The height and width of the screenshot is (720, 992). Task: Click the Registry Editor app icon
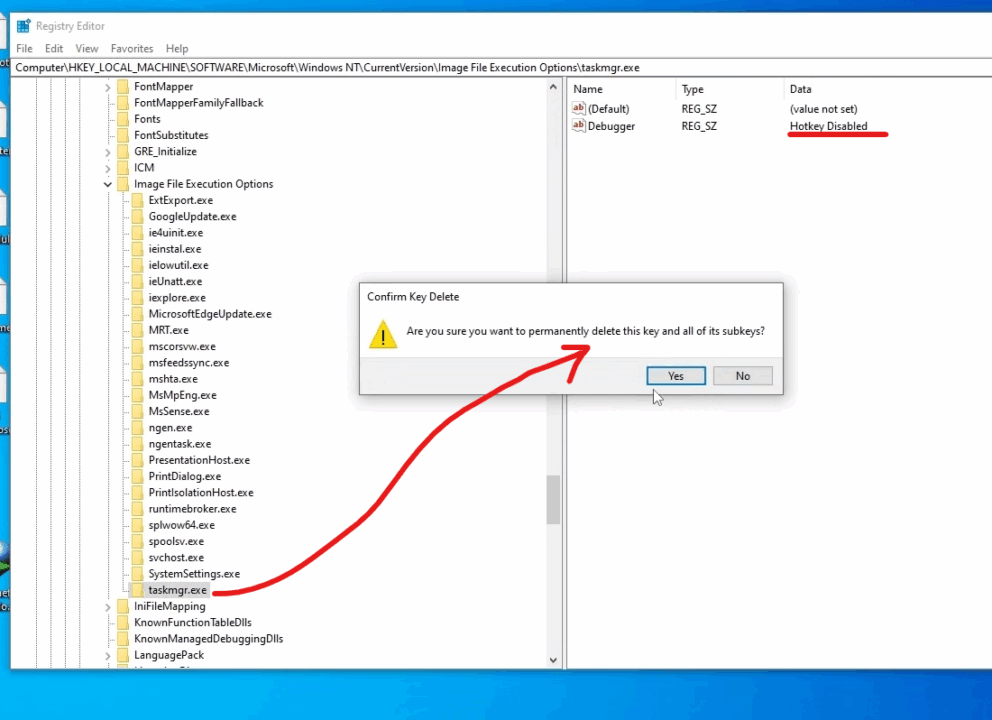[x=23, y=26]
